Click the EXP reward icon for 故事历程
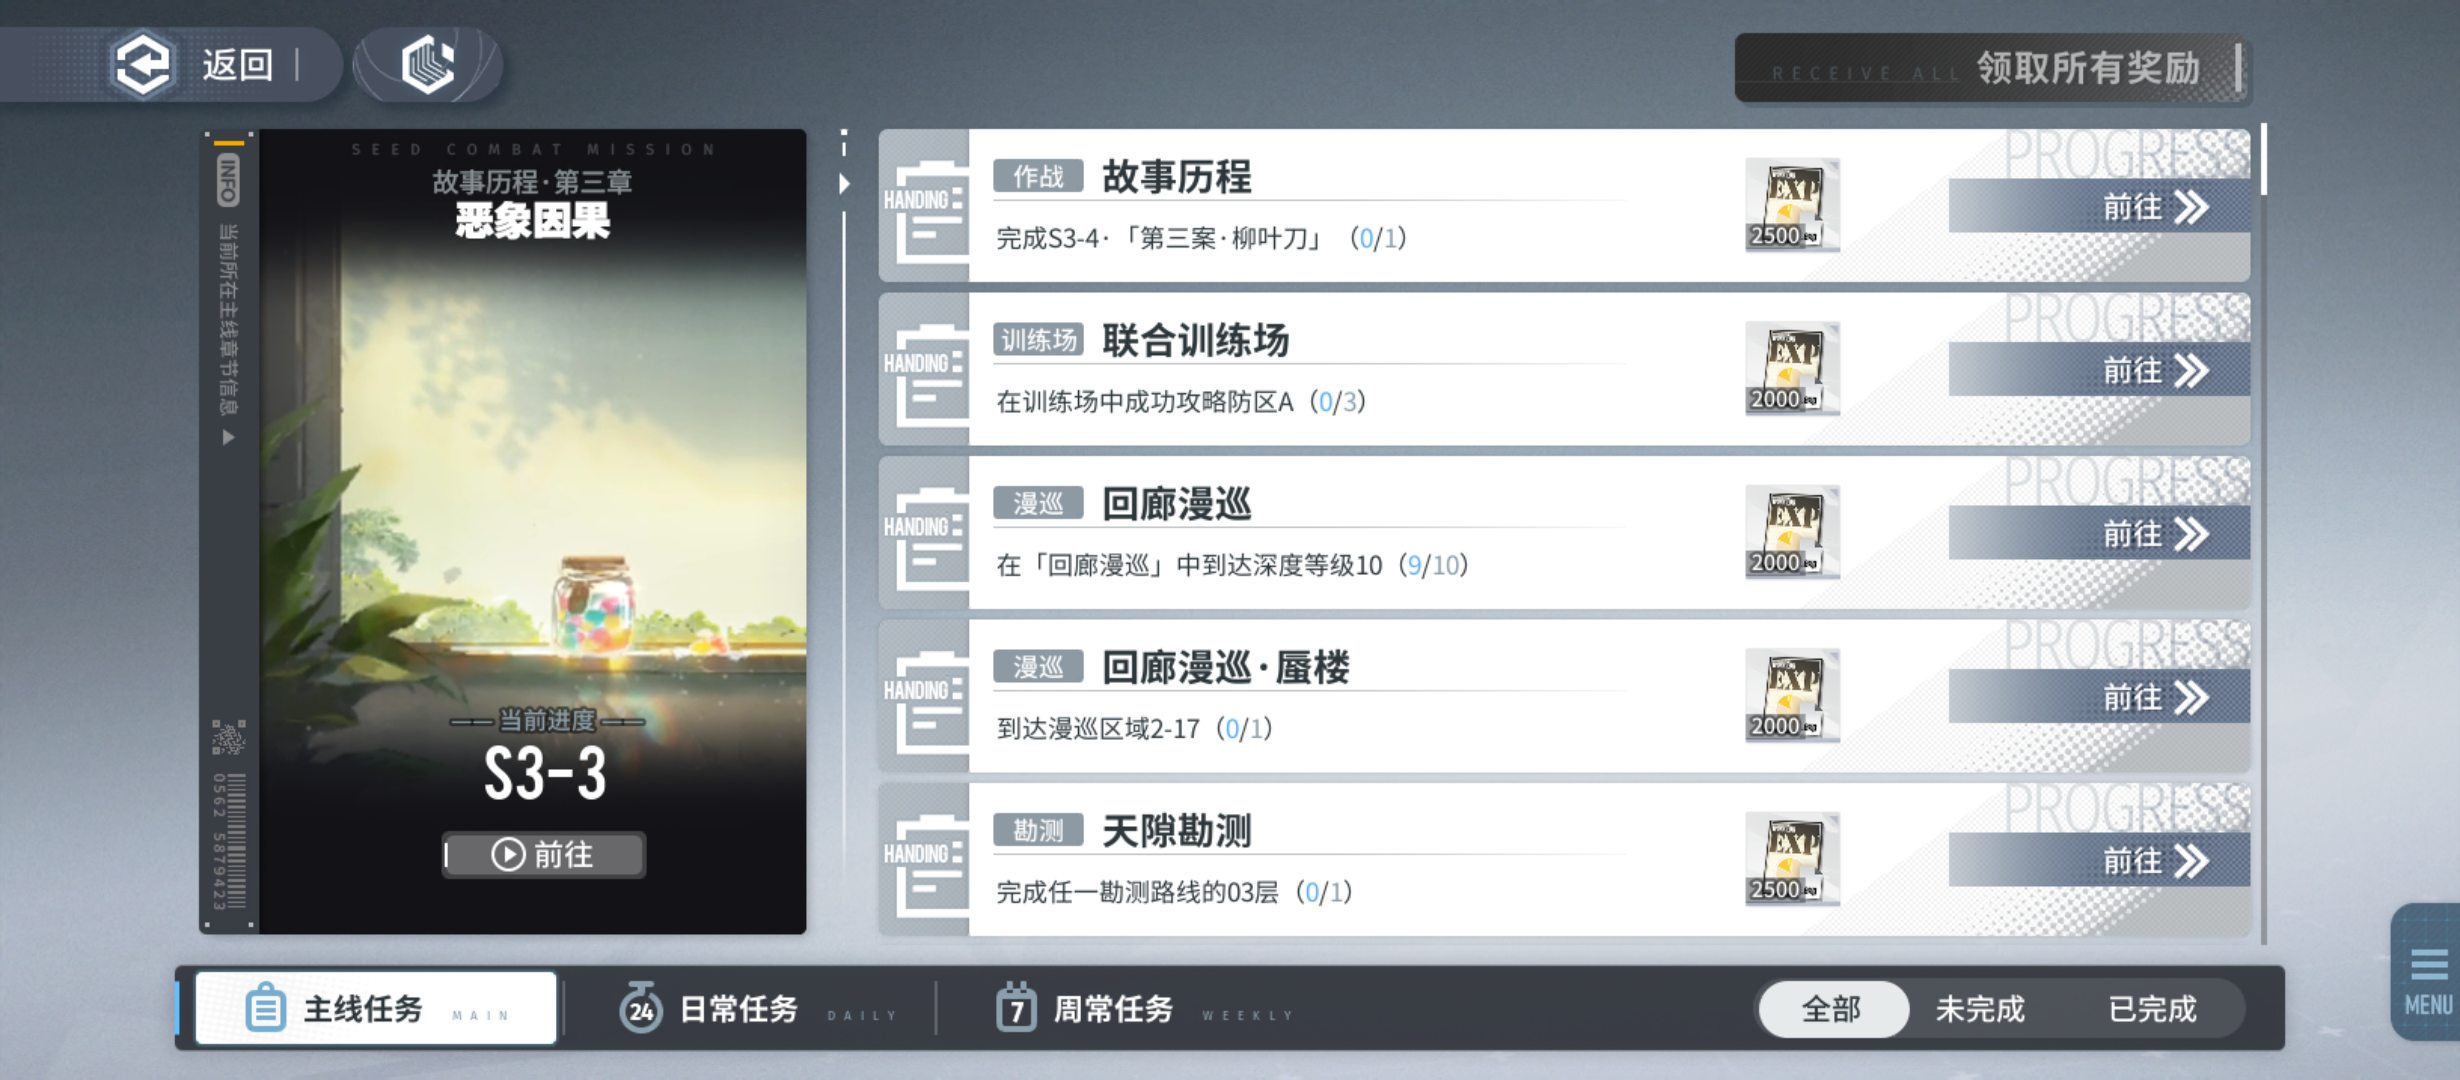 pyautogui.click(x=1791, y=204)
